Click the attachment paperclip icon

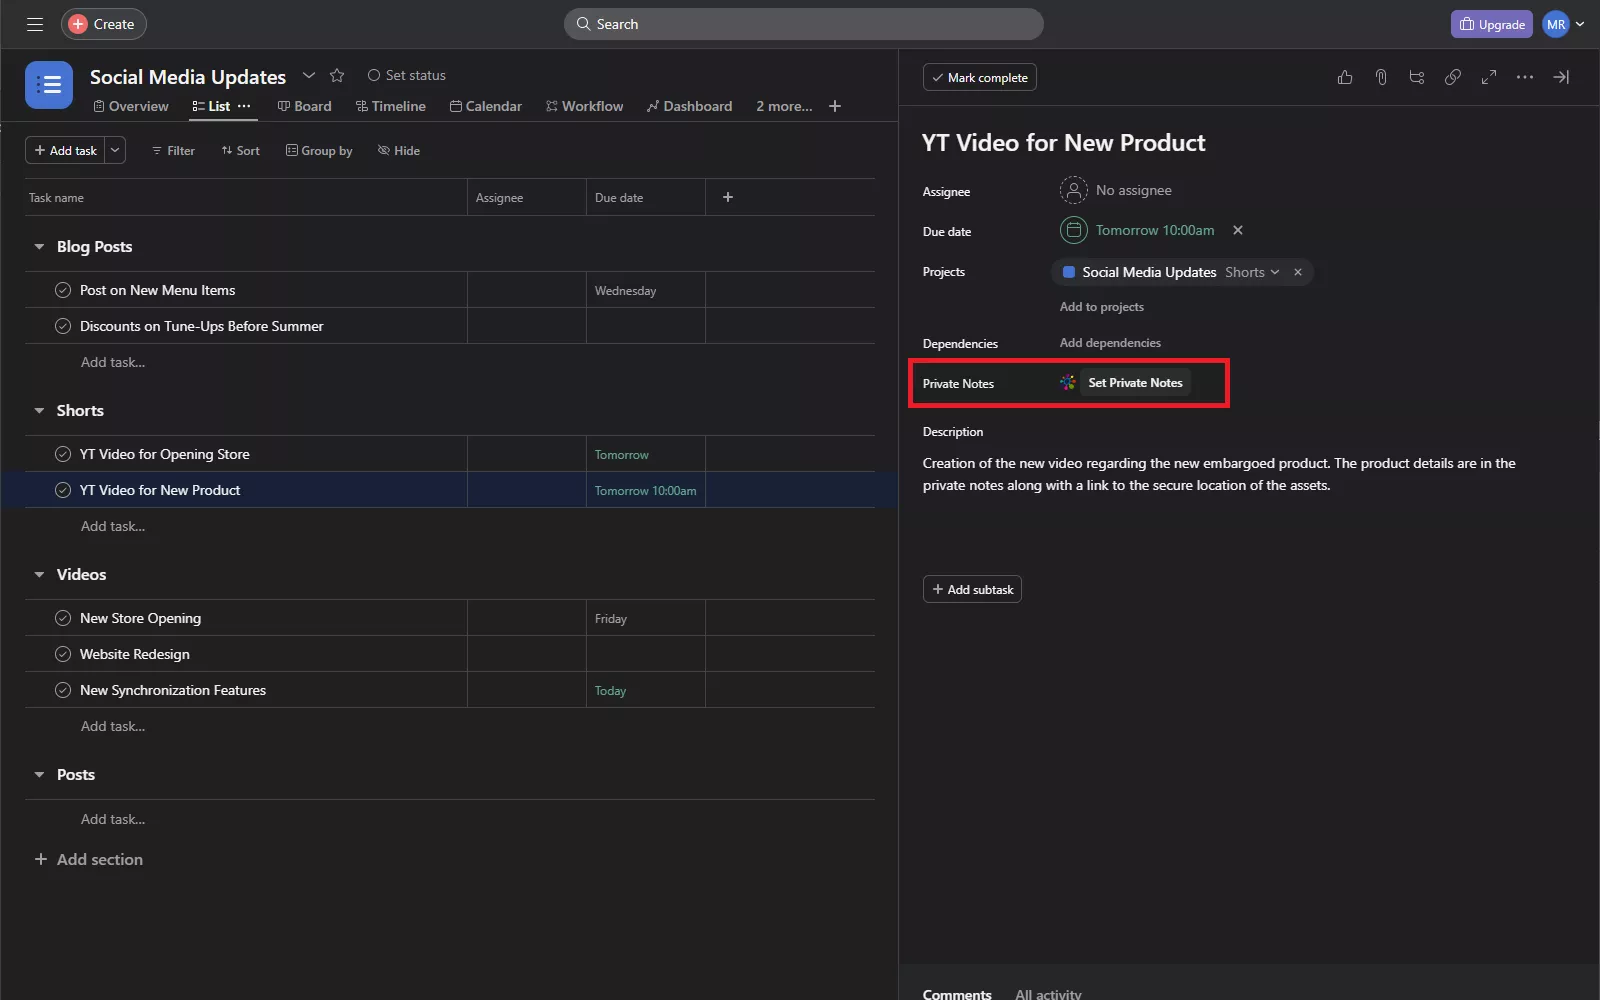[1381, 77]
